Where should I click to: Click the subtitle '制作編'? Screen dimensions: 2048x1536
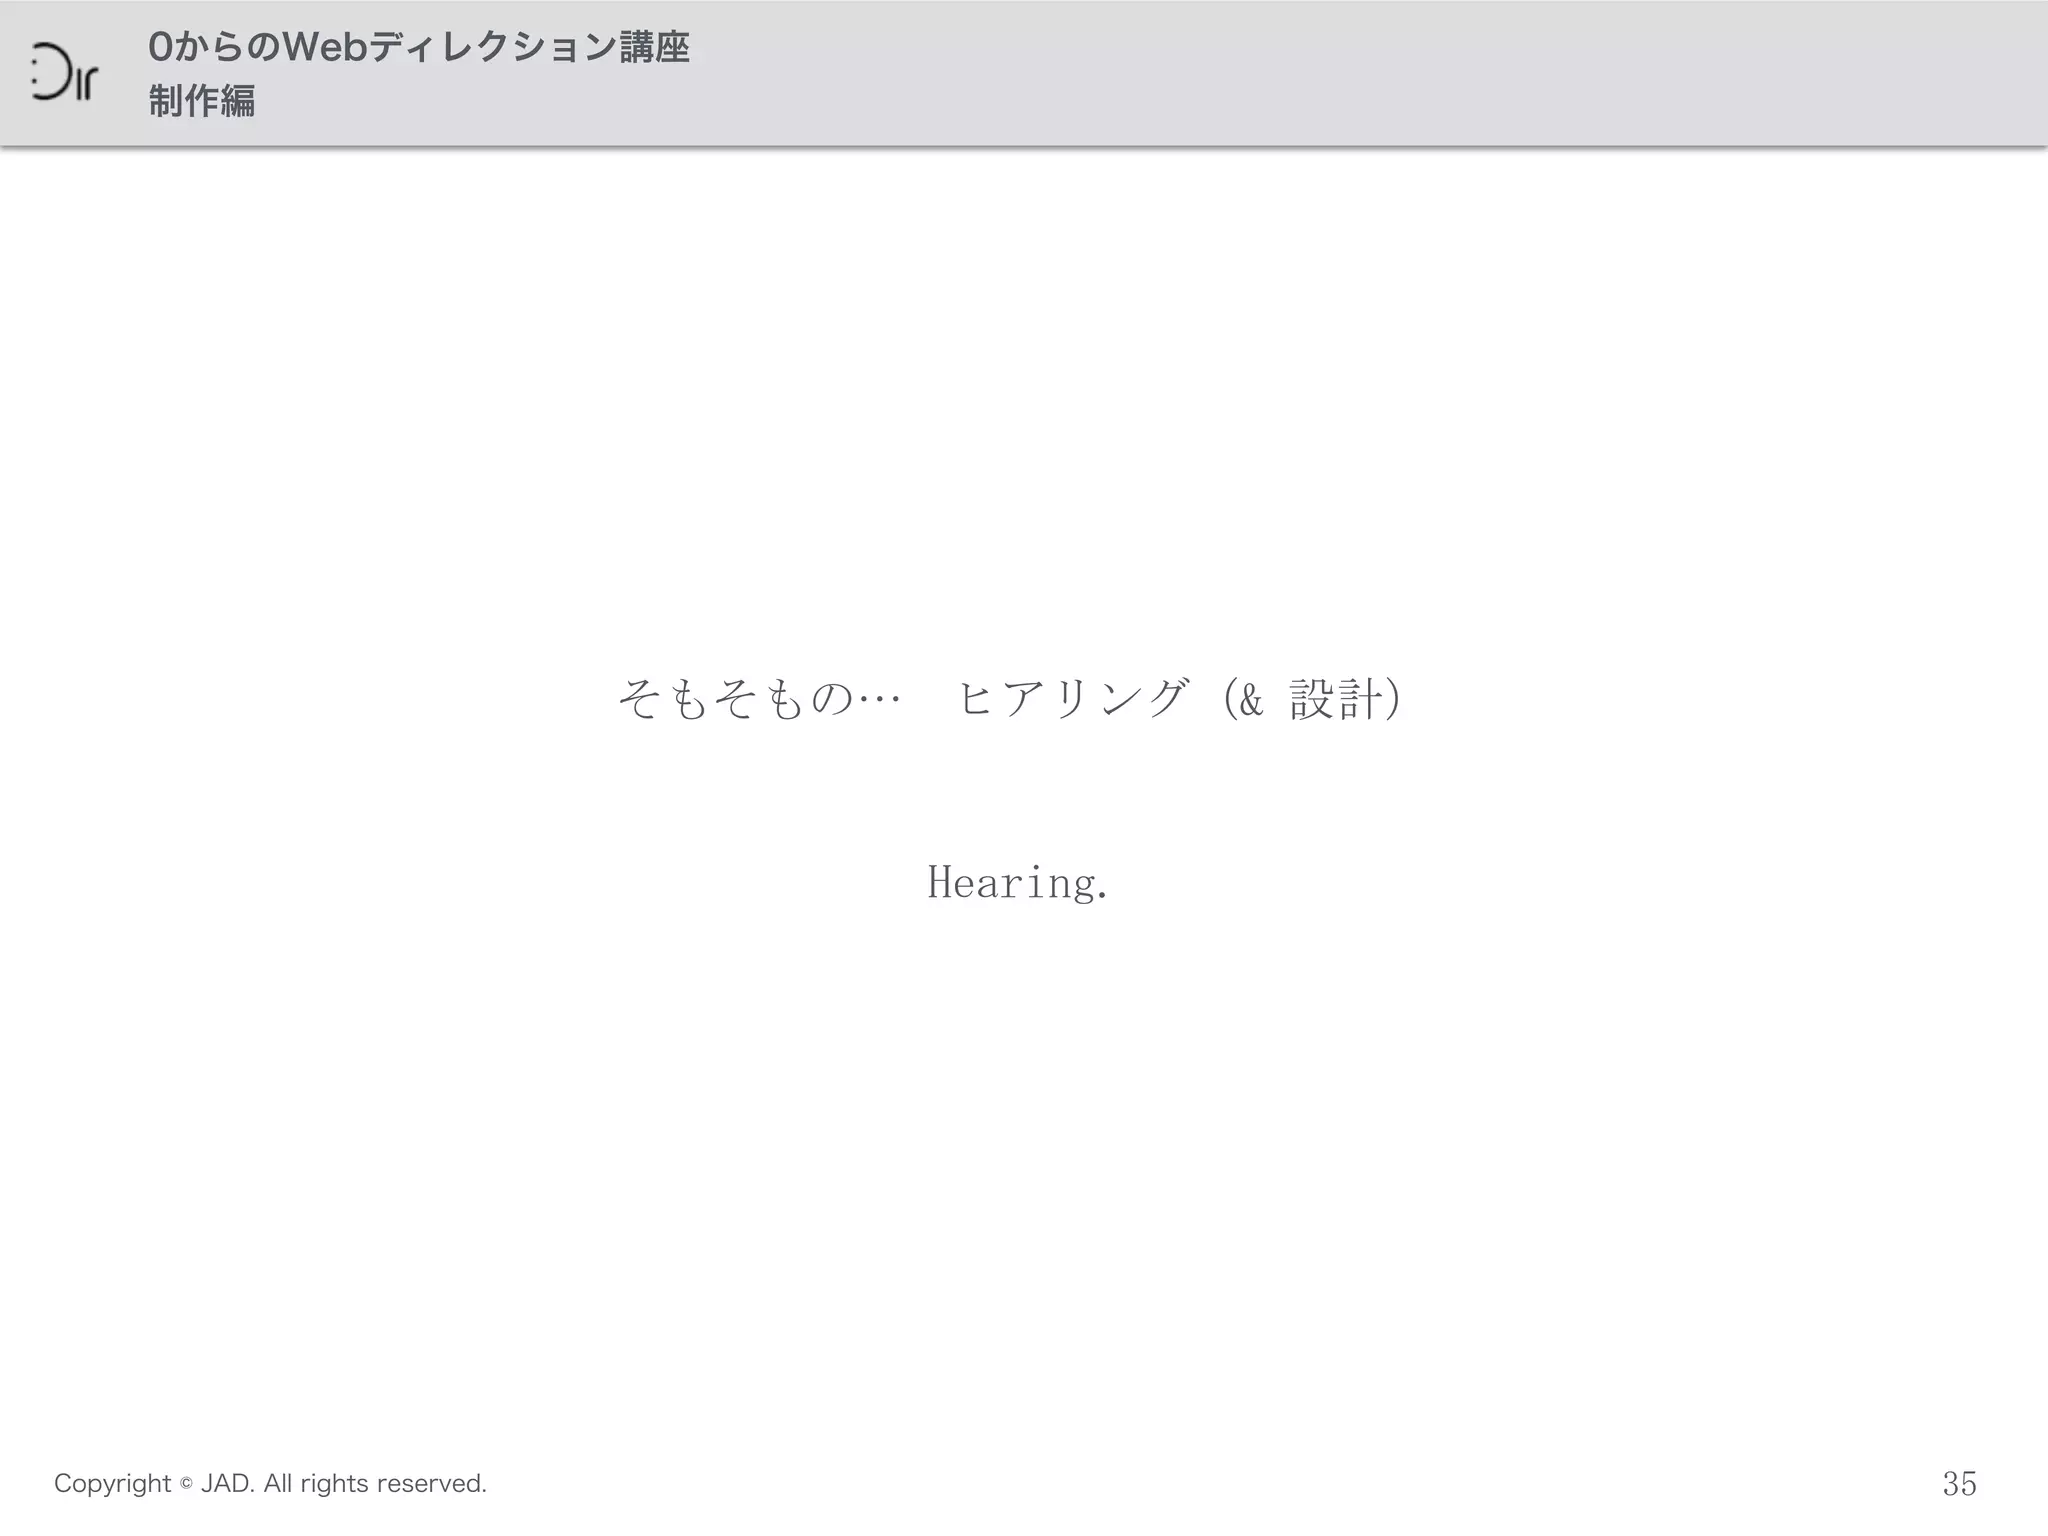coord(202,101)
